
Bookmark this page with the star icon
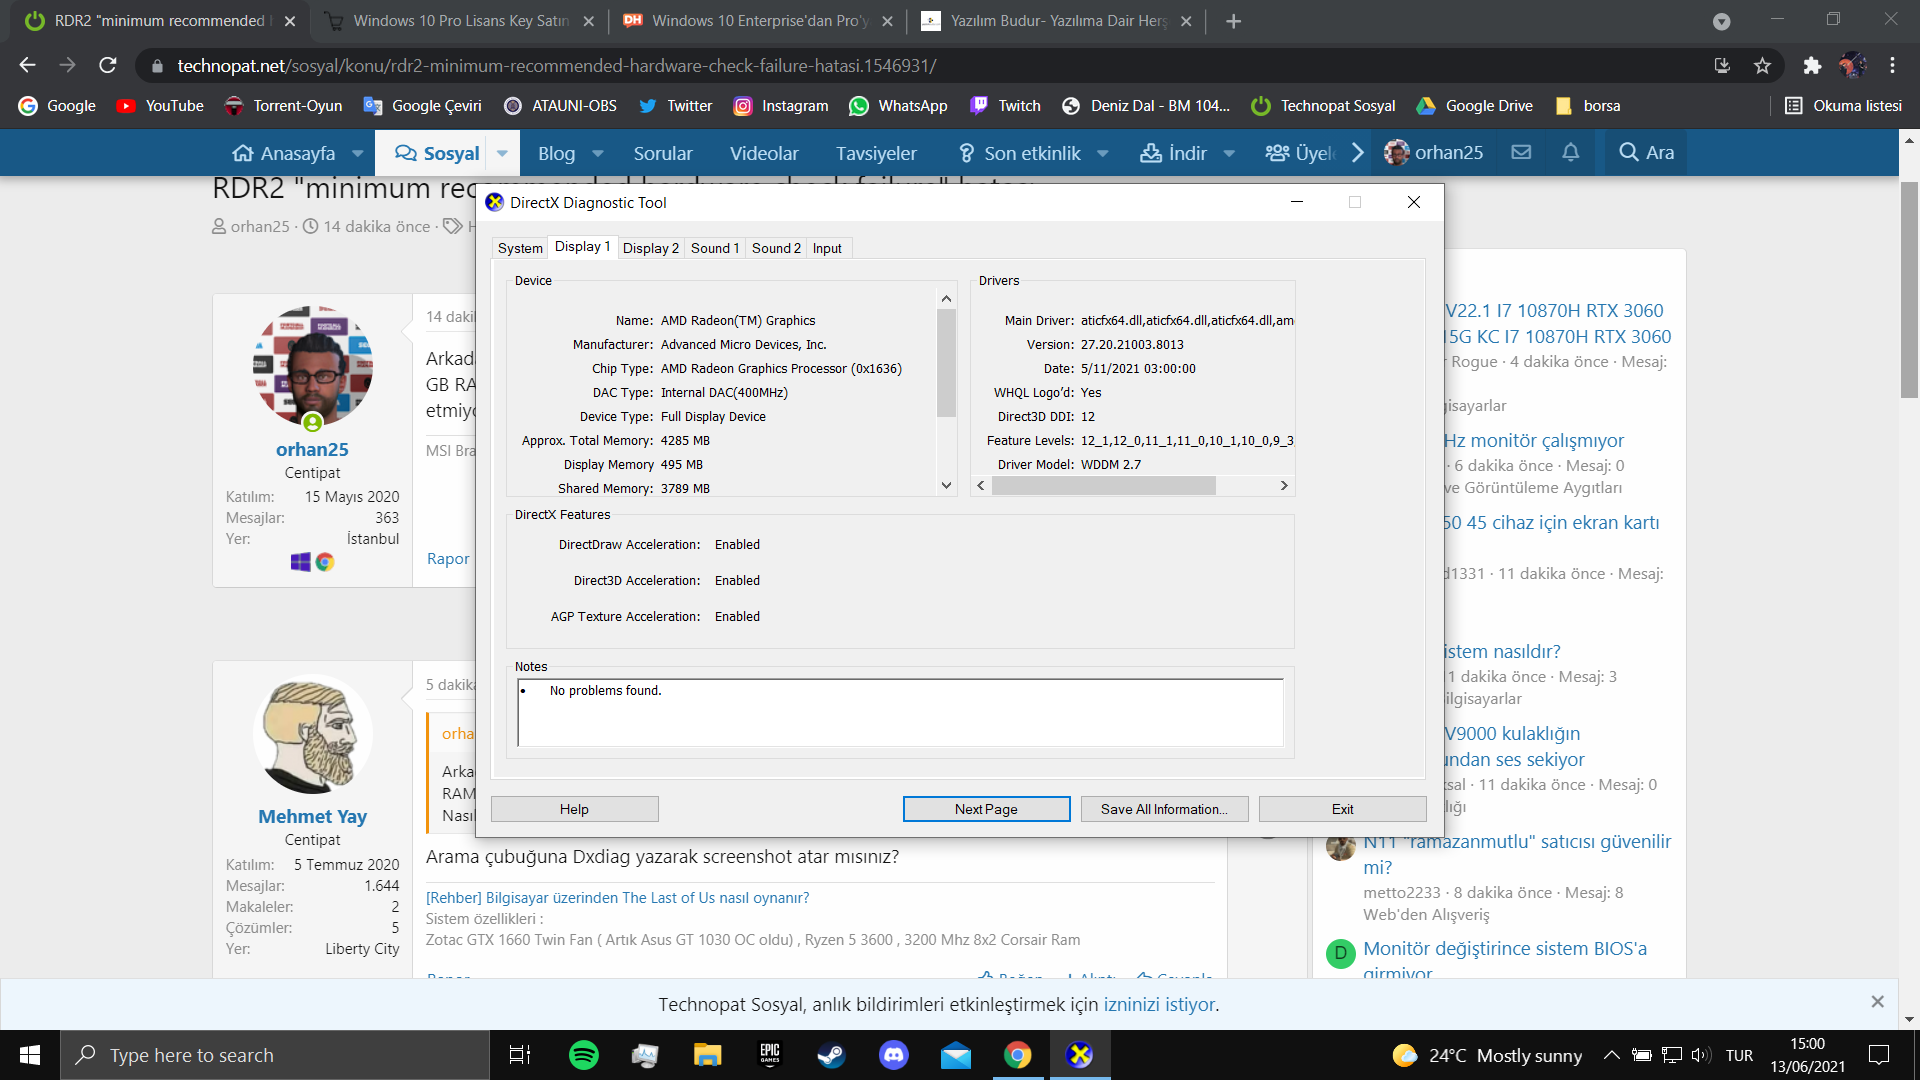1762,66
